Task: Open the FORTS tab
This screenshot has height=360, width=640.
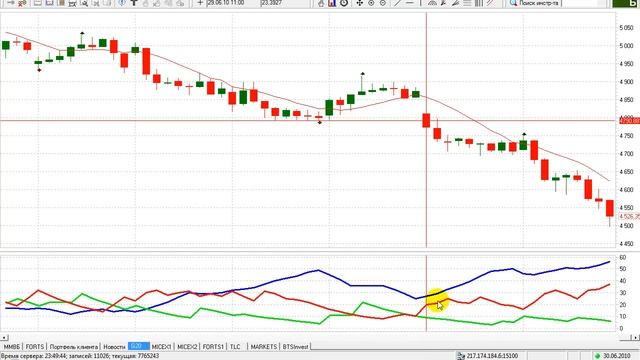Action: (35, 347)
